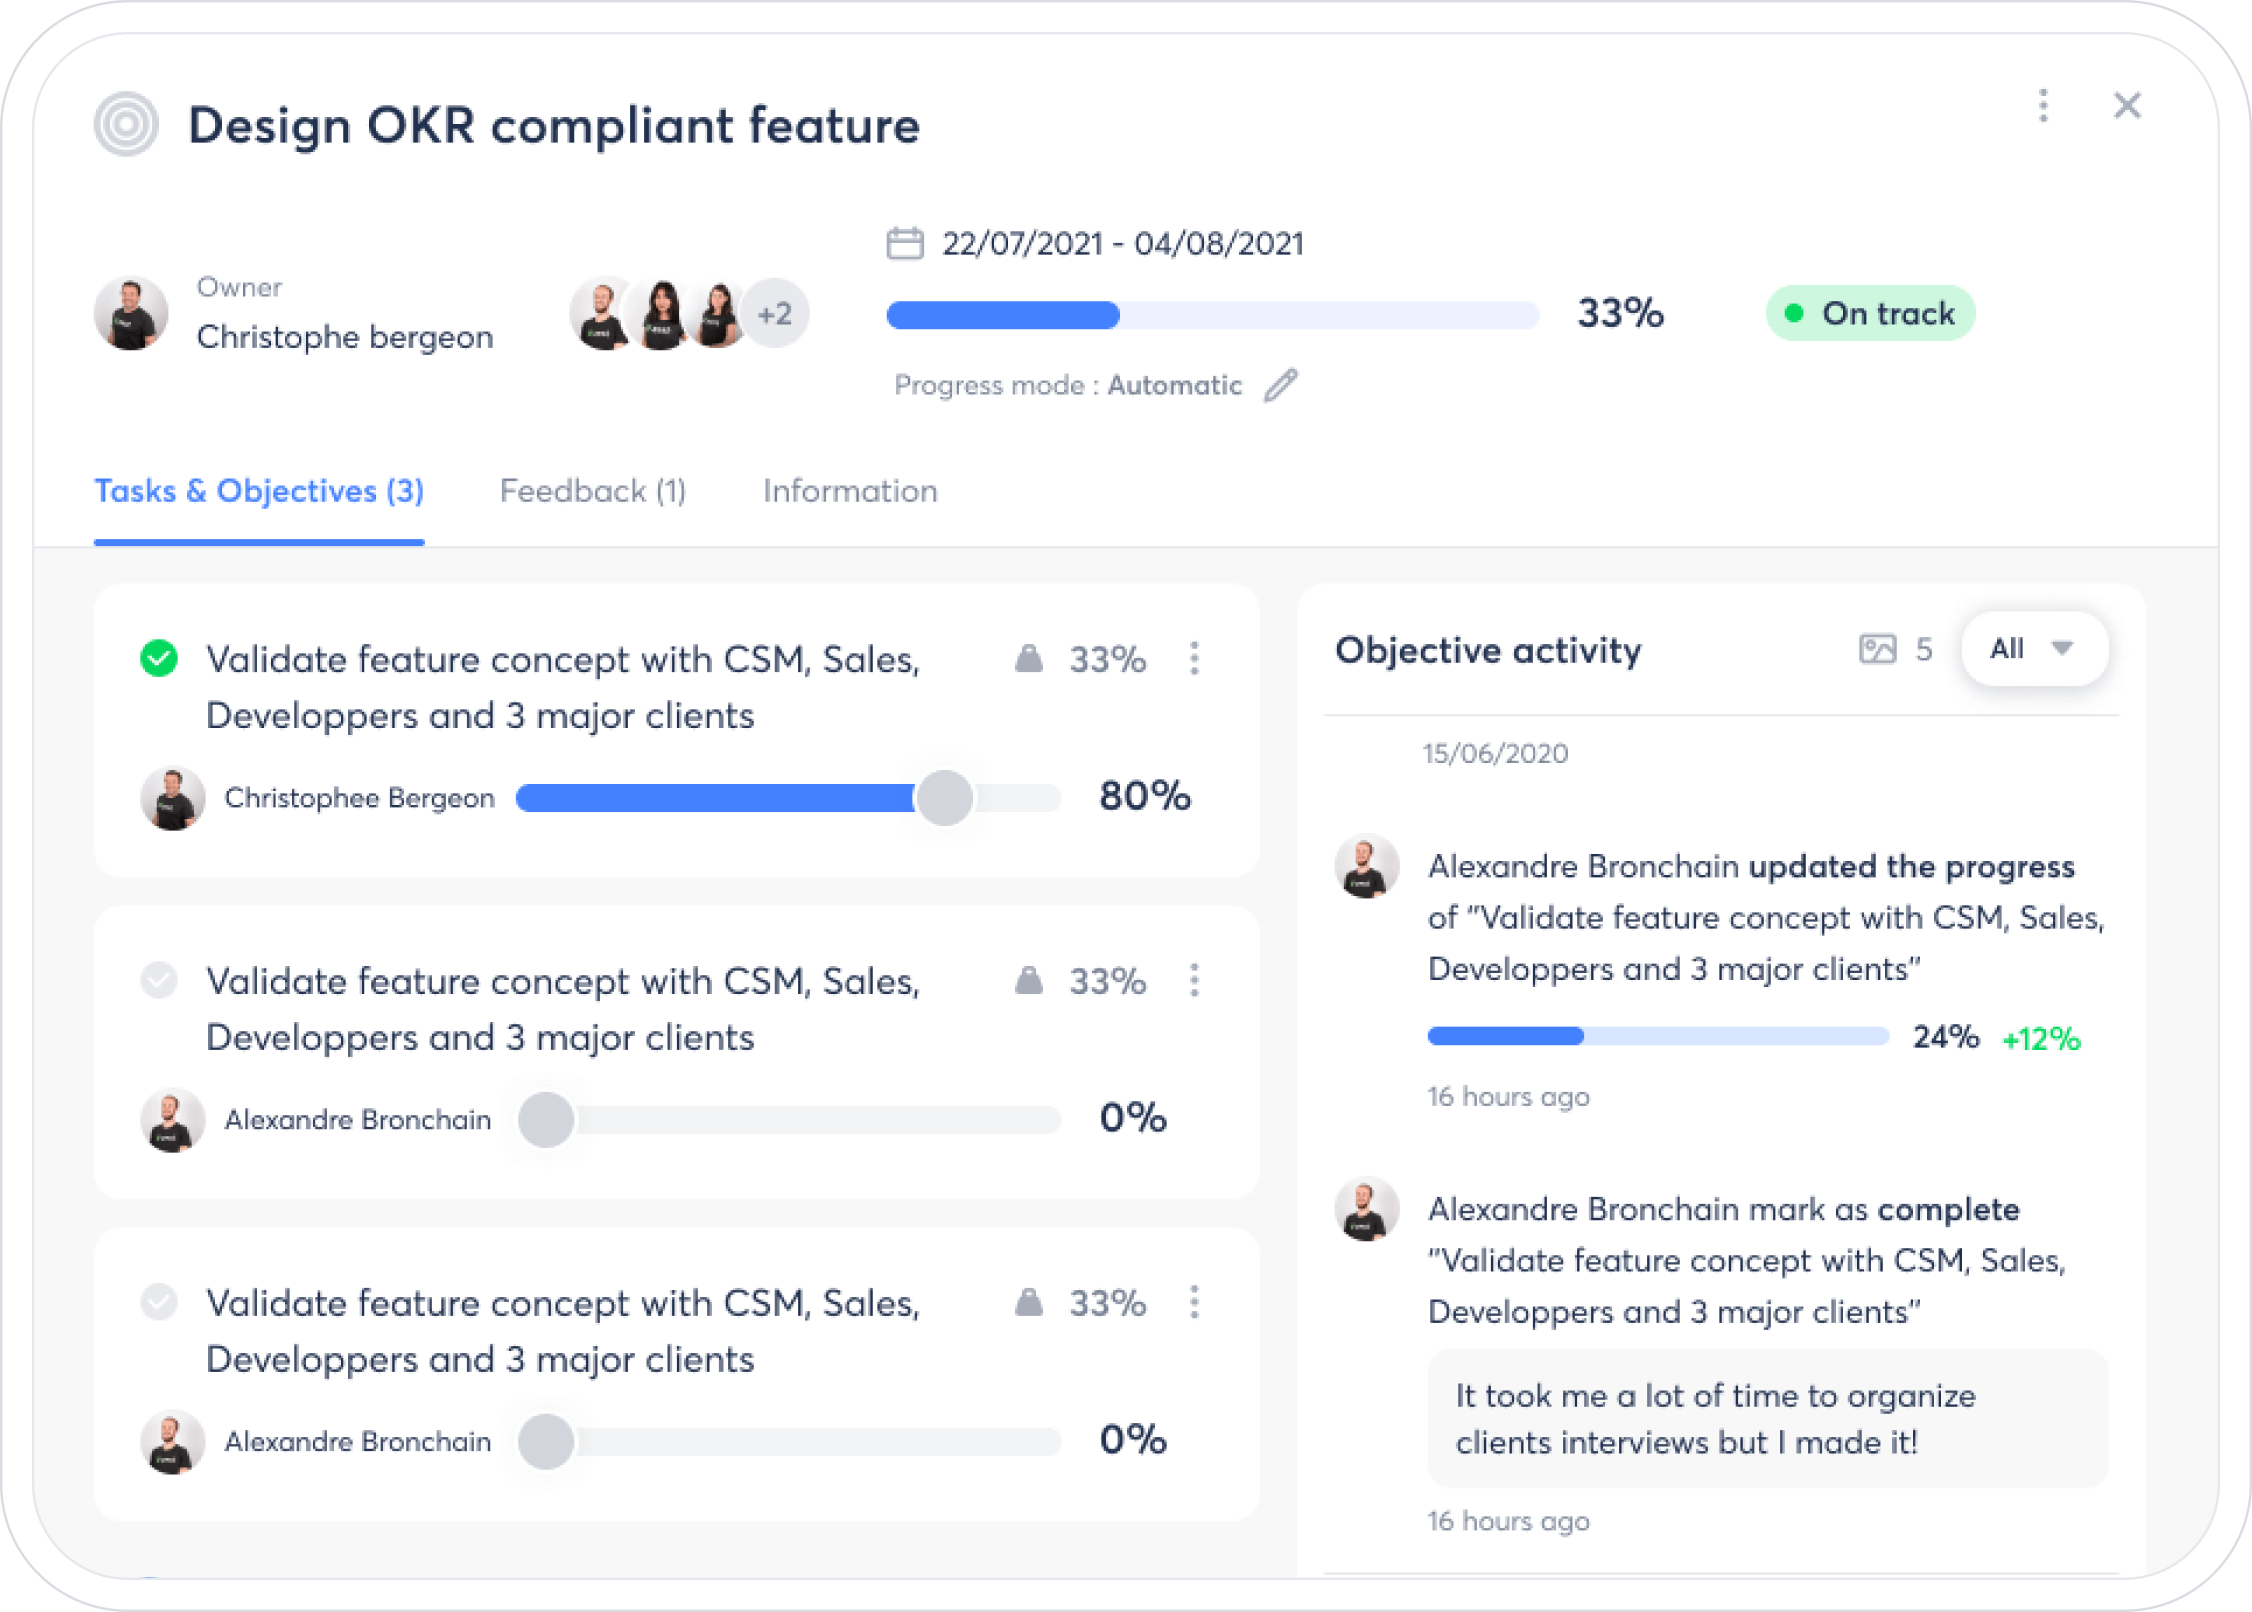Switch to the Feedback (1) tab
This screenshot has width=2252, height=1612.
click(592, 491)
